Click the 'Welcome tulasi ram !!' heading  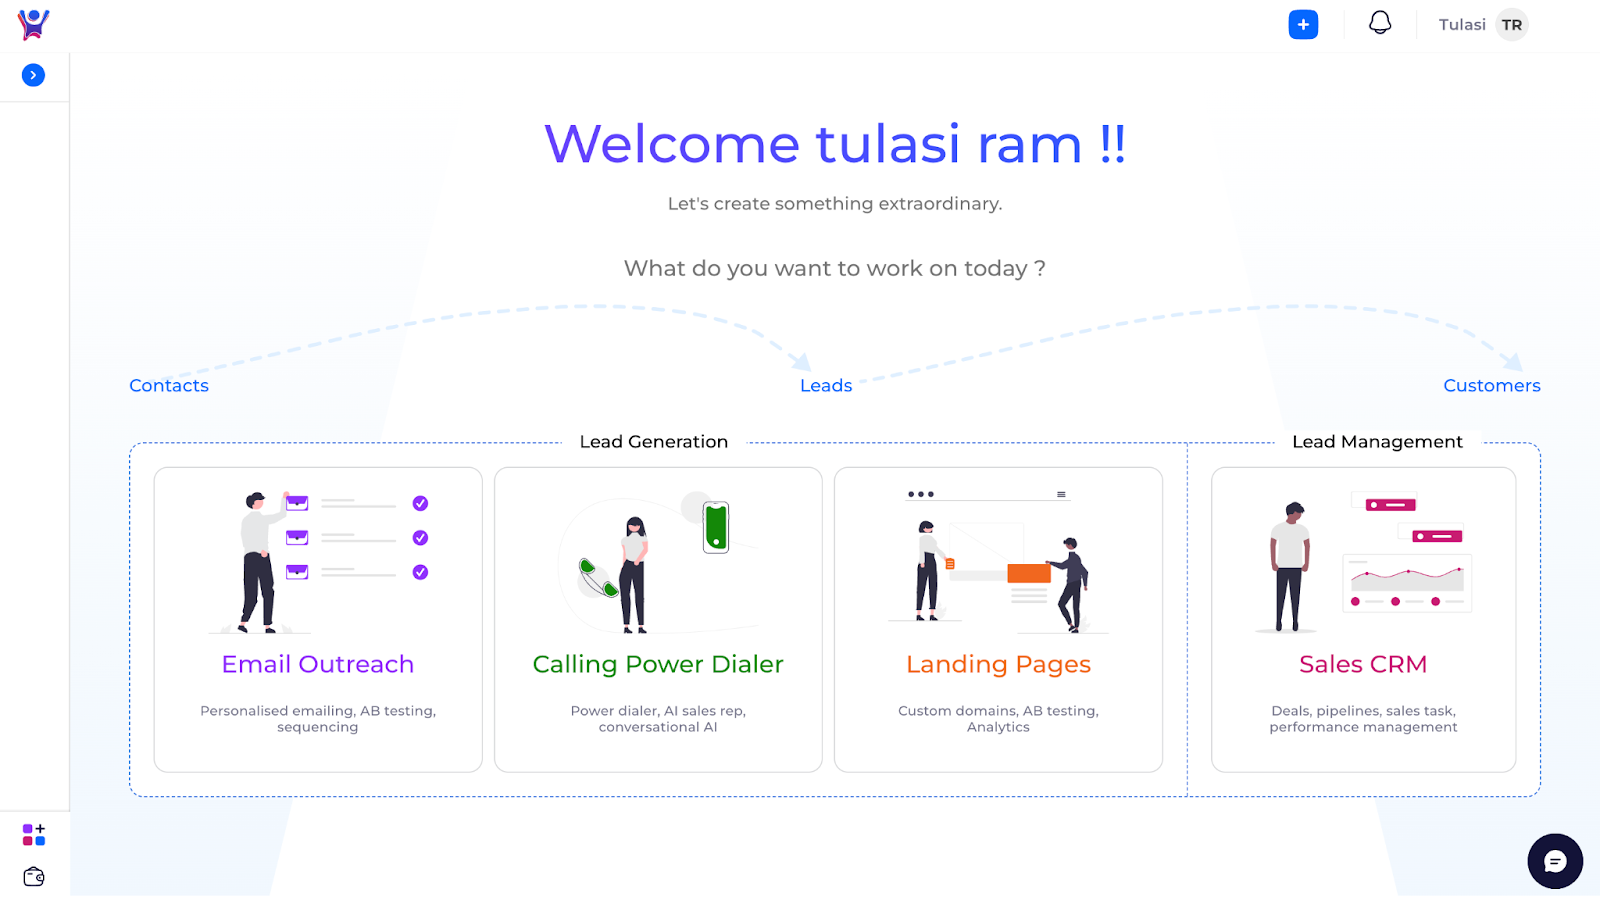click(835, 144)
